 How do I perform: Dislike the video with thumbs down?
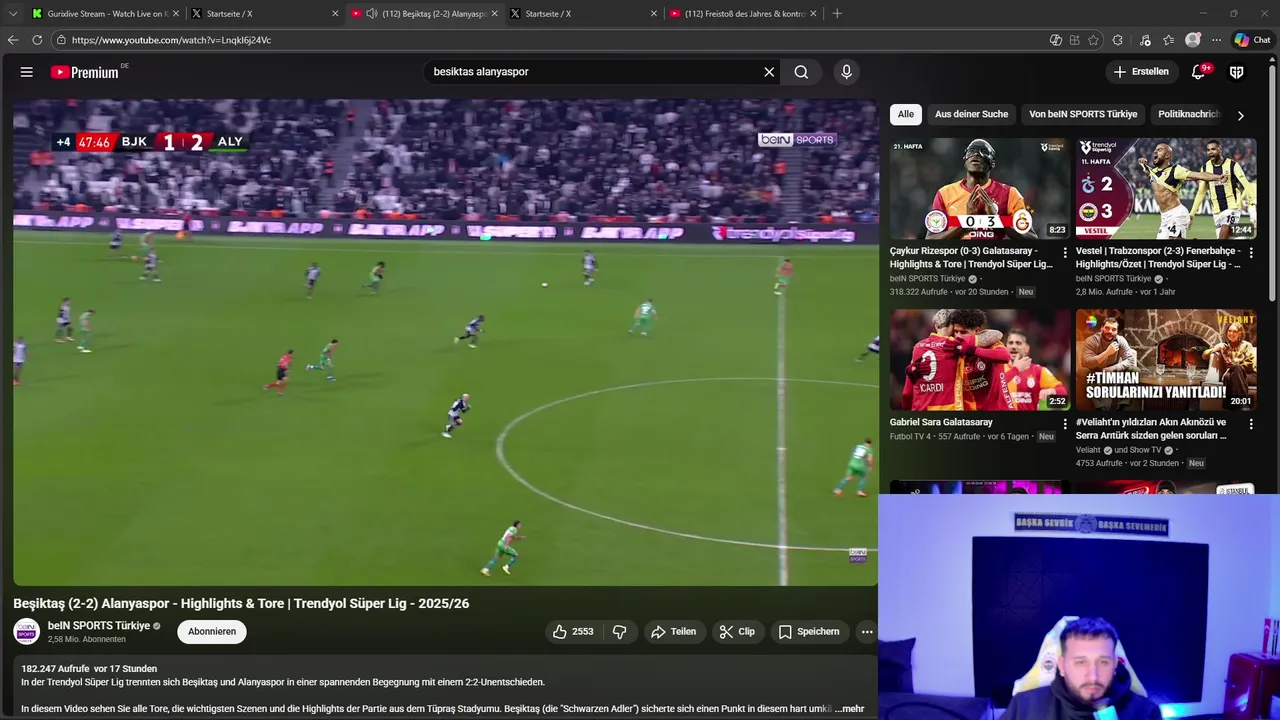[619, 632]
